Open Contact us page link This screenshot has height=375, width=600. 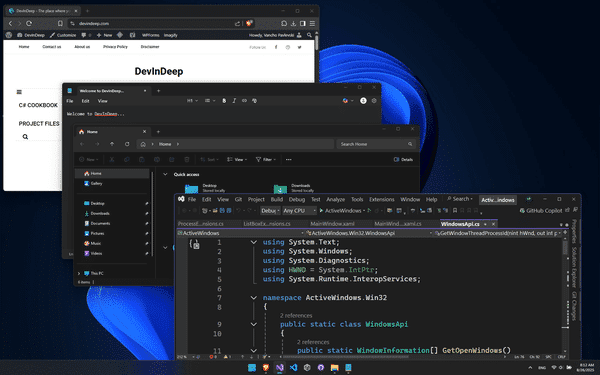(x=52, y=47)
